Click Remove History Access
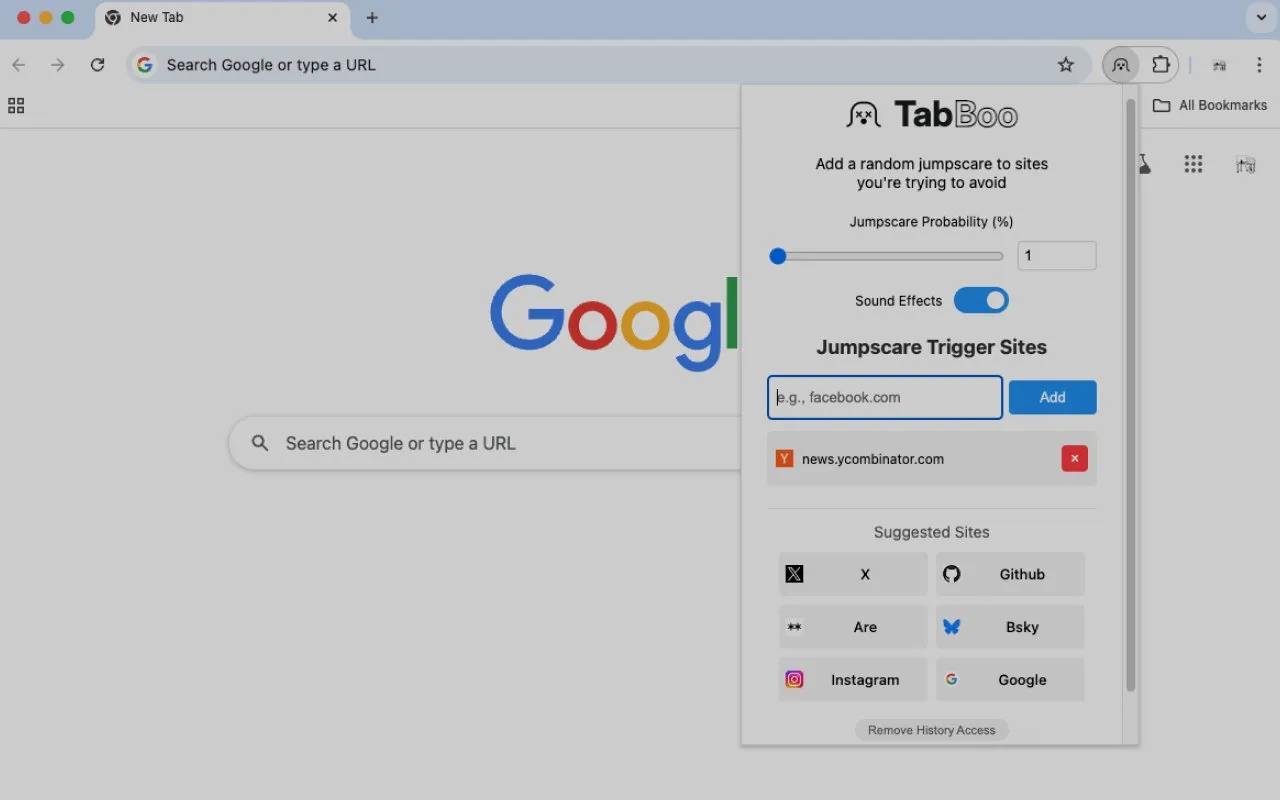Screen dimensions: 1280x800 click(x=932, y=730)
